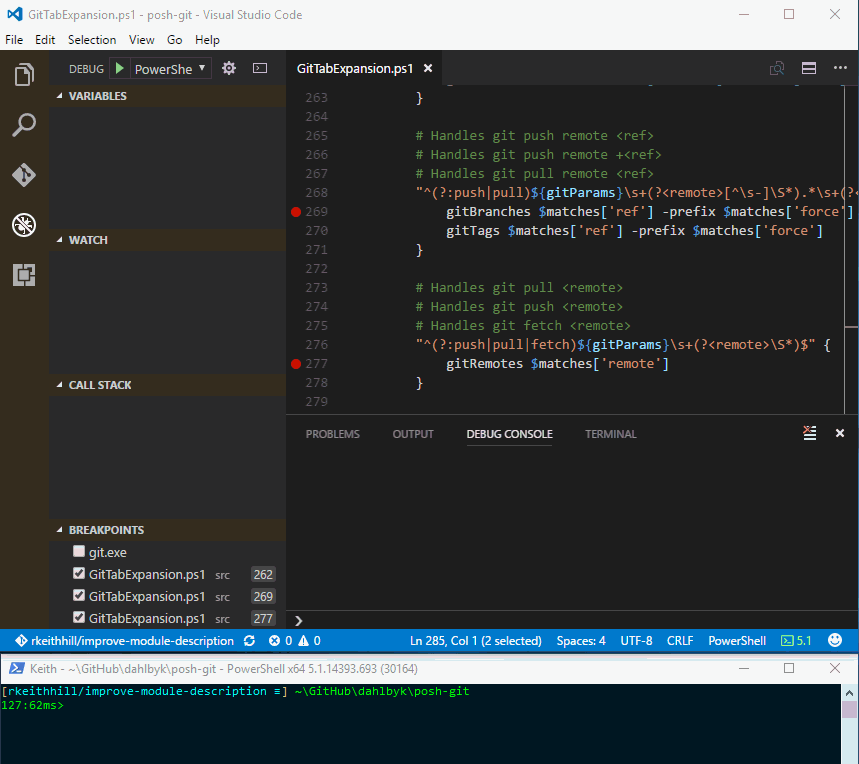Switch to the TERMINAL tab

(x=610, y=434)
